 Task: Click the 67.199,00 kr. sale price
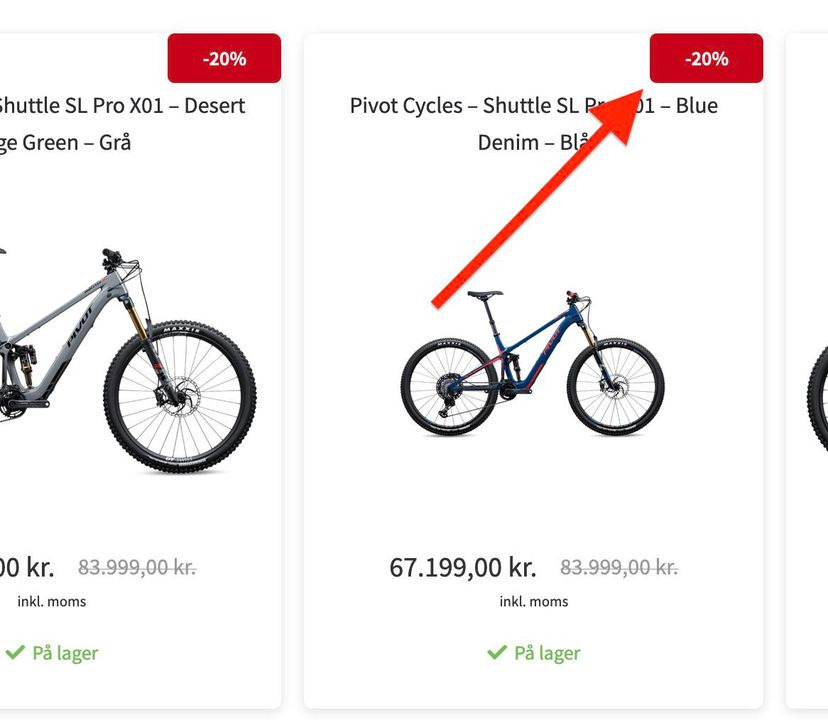coord(463,568)
